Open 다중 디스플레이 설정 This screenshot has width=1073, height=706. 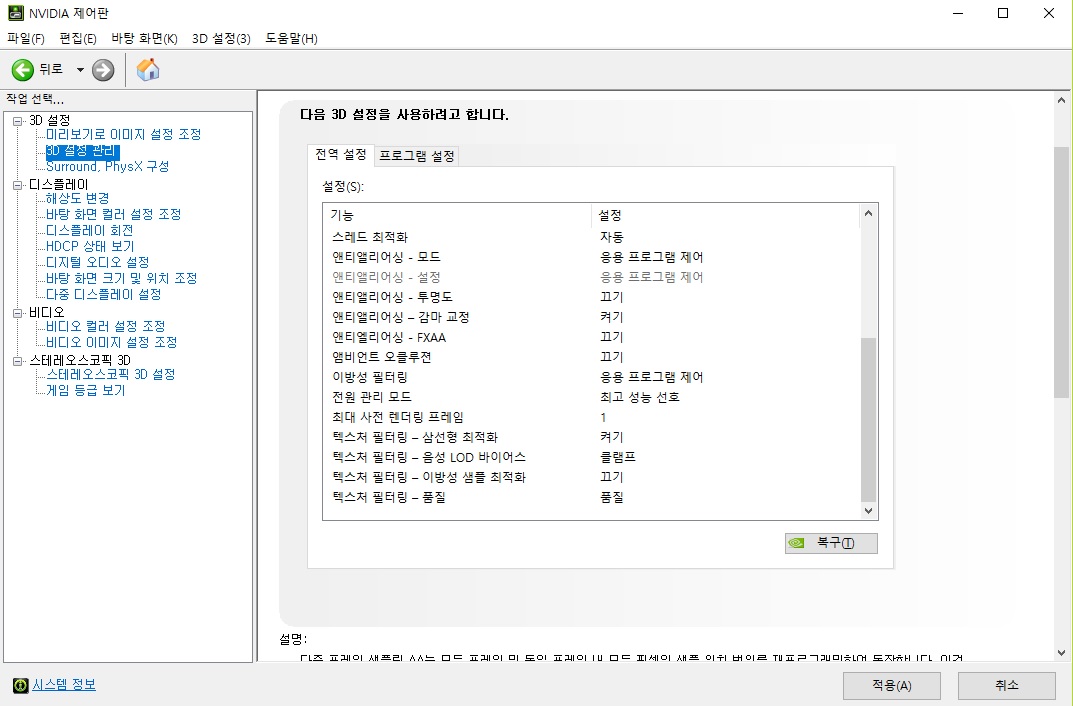[x=103, y=294]
